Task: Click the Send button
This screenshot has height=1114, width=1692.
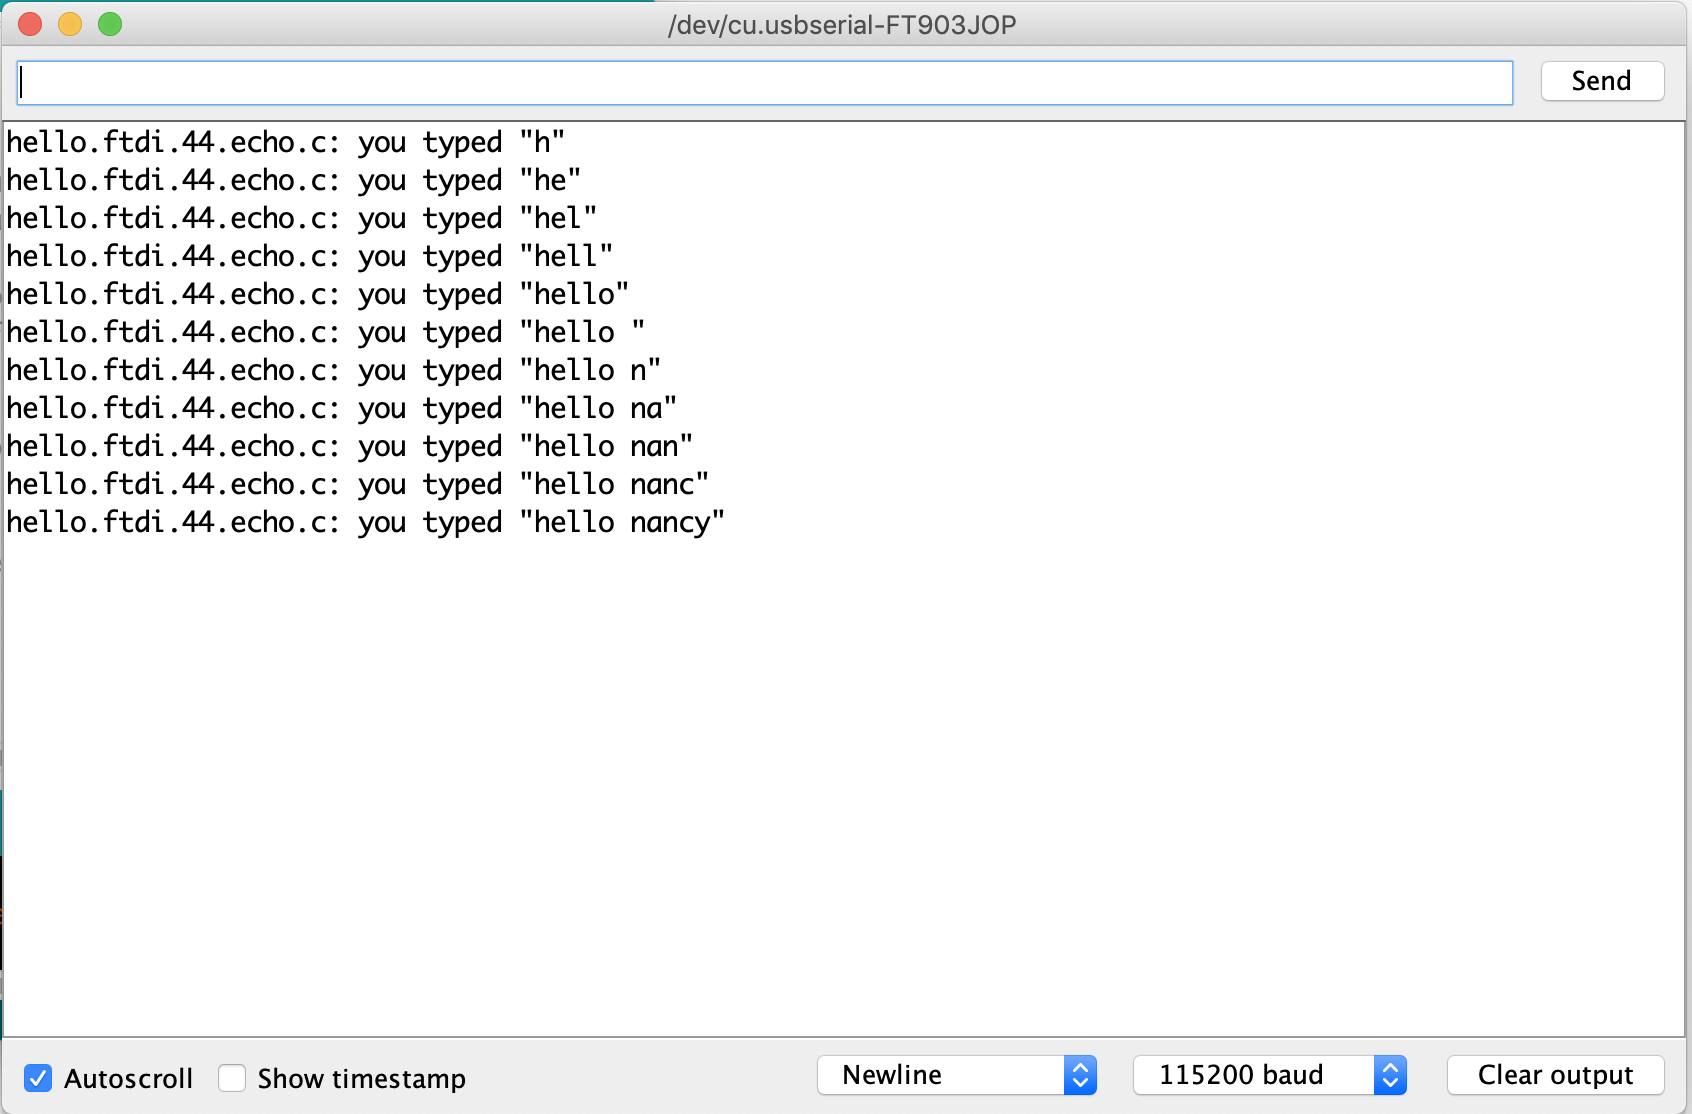Action: click(1602, 81)
